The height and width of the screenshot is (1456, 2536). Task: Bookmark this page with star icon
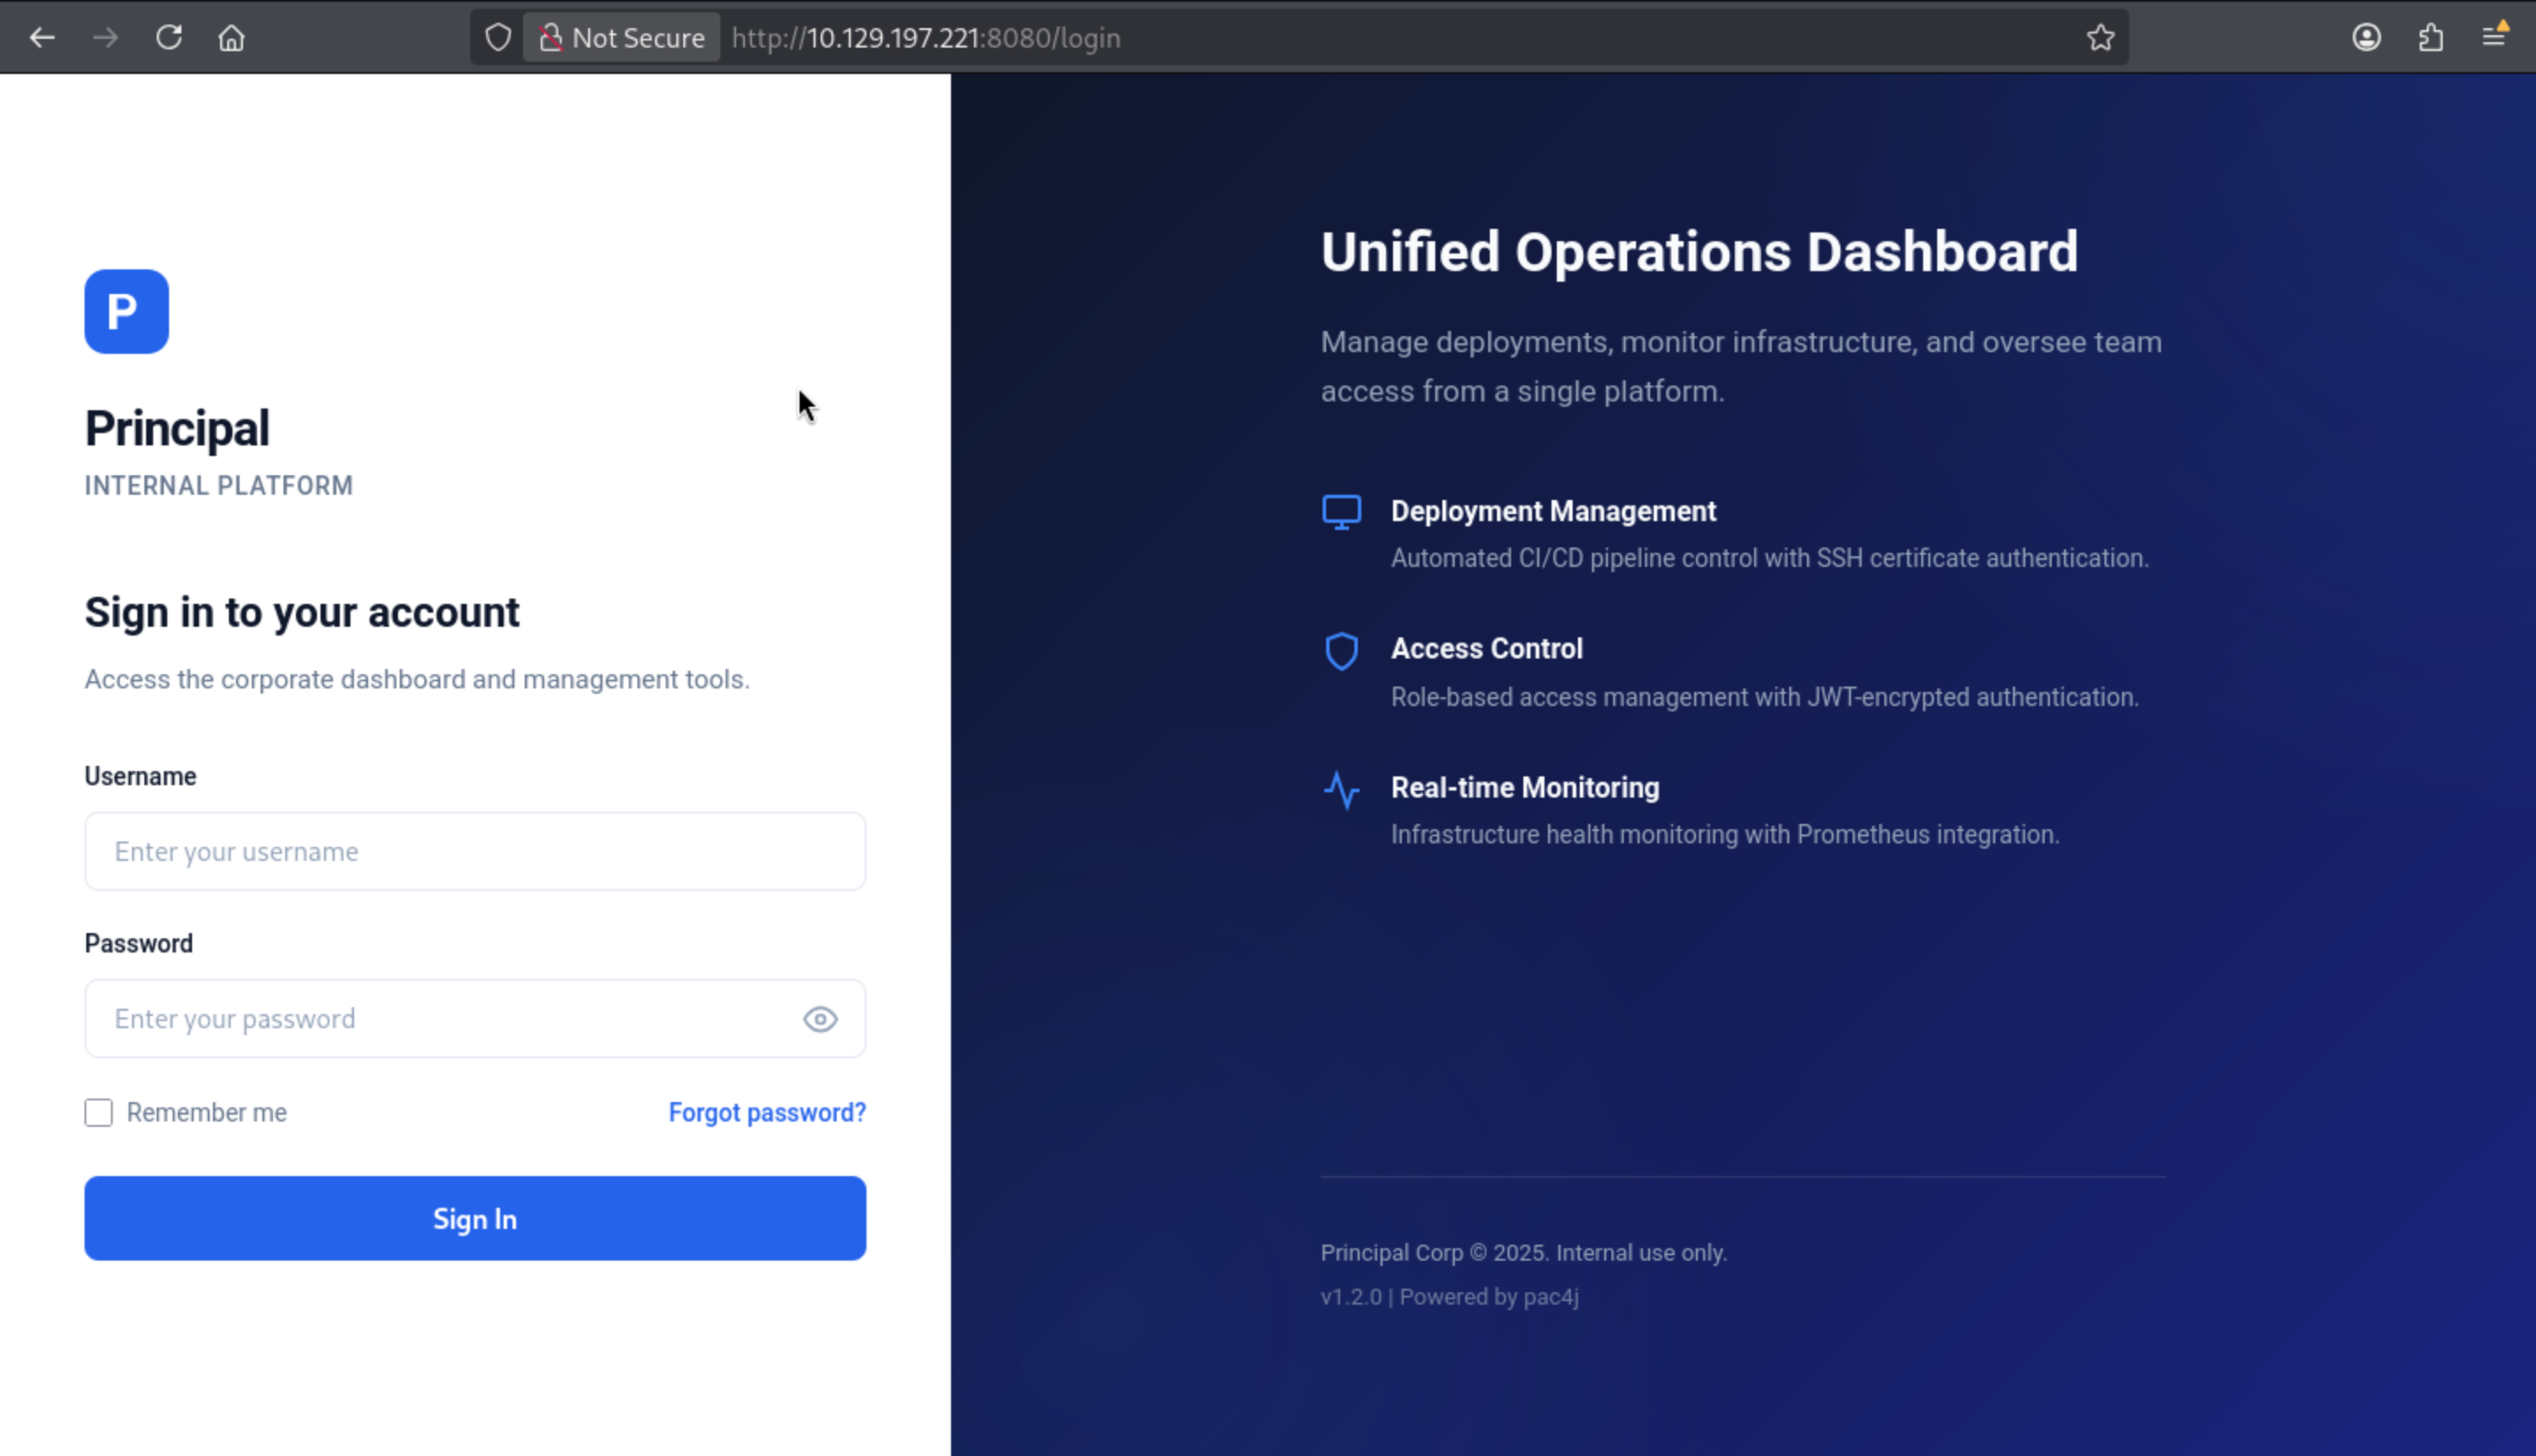(2100, 38)
